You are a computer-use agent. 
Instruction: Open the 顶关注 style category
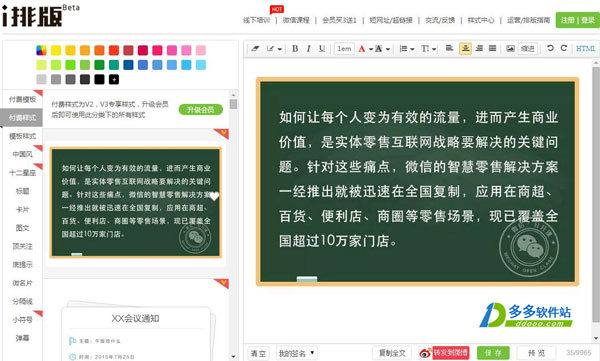pyautogui.click(x=22, y=246)
